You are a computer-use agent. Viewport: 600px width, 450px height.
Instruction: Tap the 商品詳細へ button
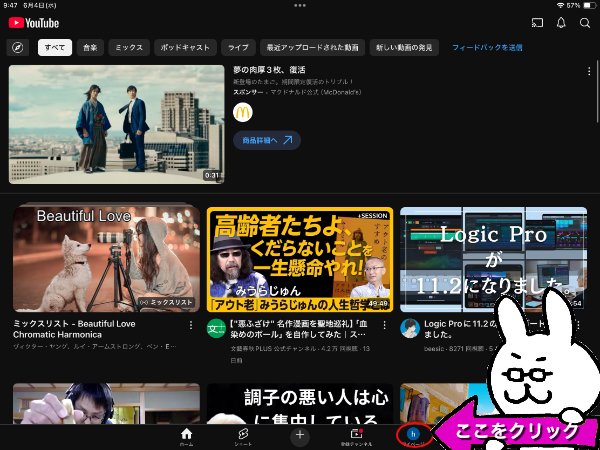tap(267, 140)
